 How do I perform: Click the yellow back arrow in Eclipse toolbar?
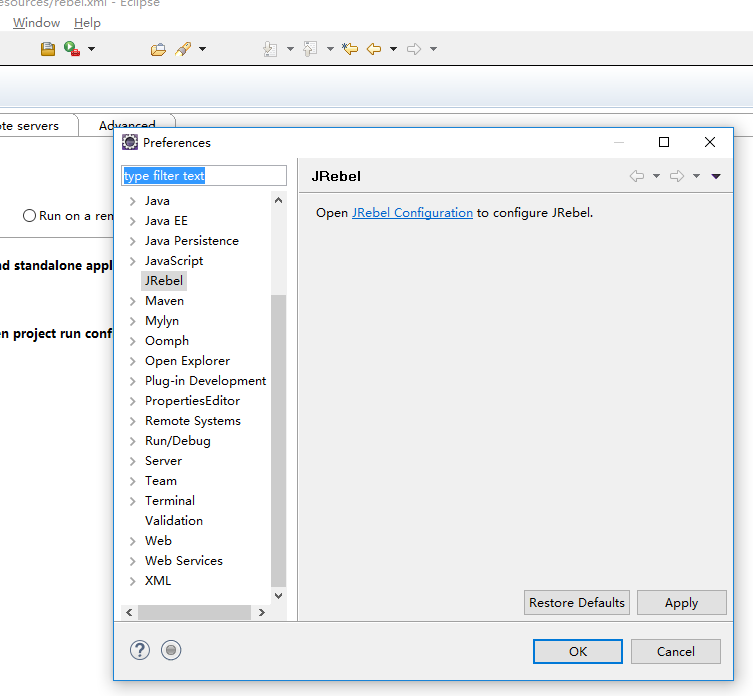click(x=374, y=49)
